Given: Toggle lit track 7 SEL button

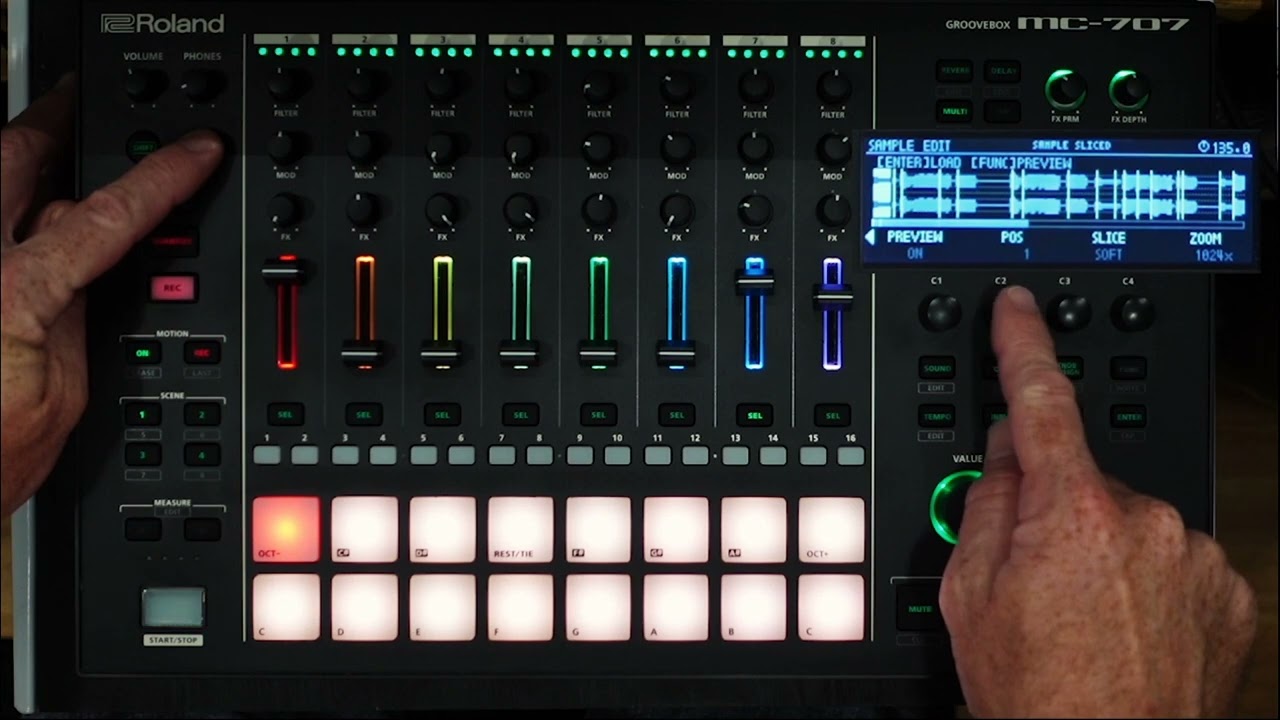Looking at the screenshot, I should 755,414.
